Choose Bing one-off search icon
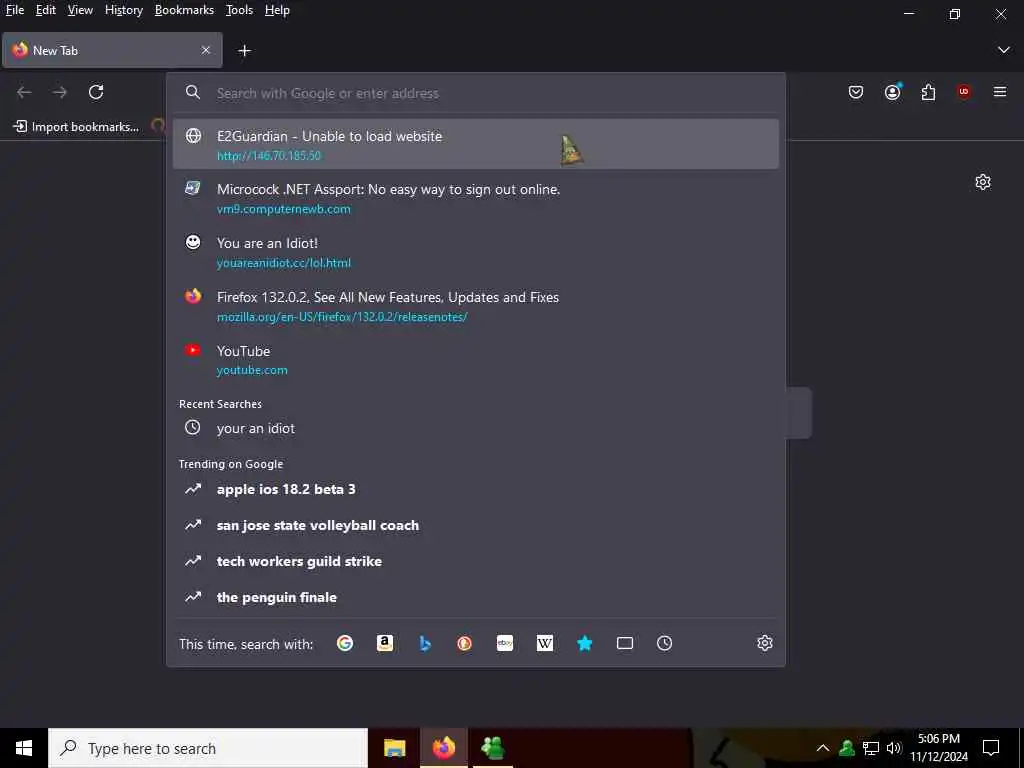Screen dimensions: 1024x768 (425, 643)
